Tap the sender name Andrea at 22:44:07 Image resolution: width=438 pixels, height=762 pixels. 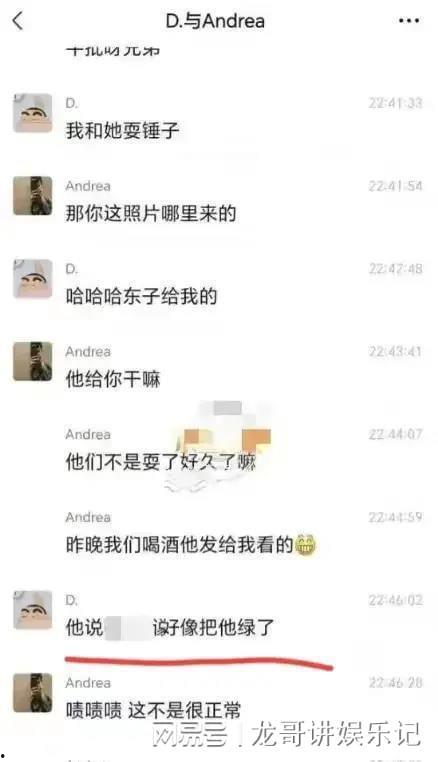point(88,434)
